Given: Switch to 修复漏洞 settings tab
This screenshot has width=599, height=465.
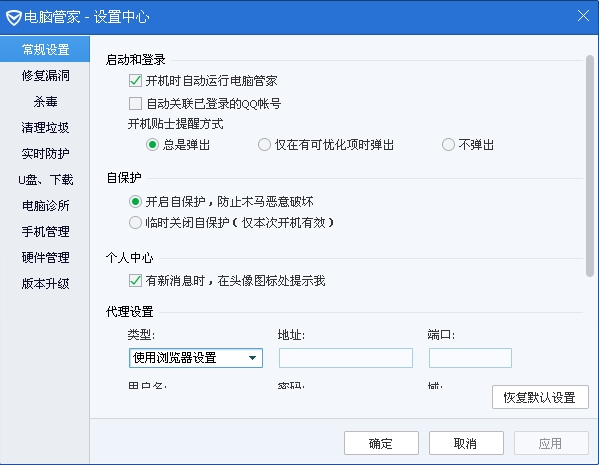Looking at the screenshot, I should (x=45, y=76).
